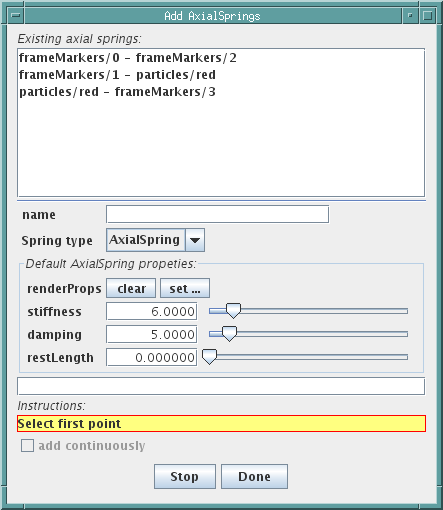Click the damping slider handle
Screen dimensions: 443x510
pyautogui.click(x=229, y=334)
